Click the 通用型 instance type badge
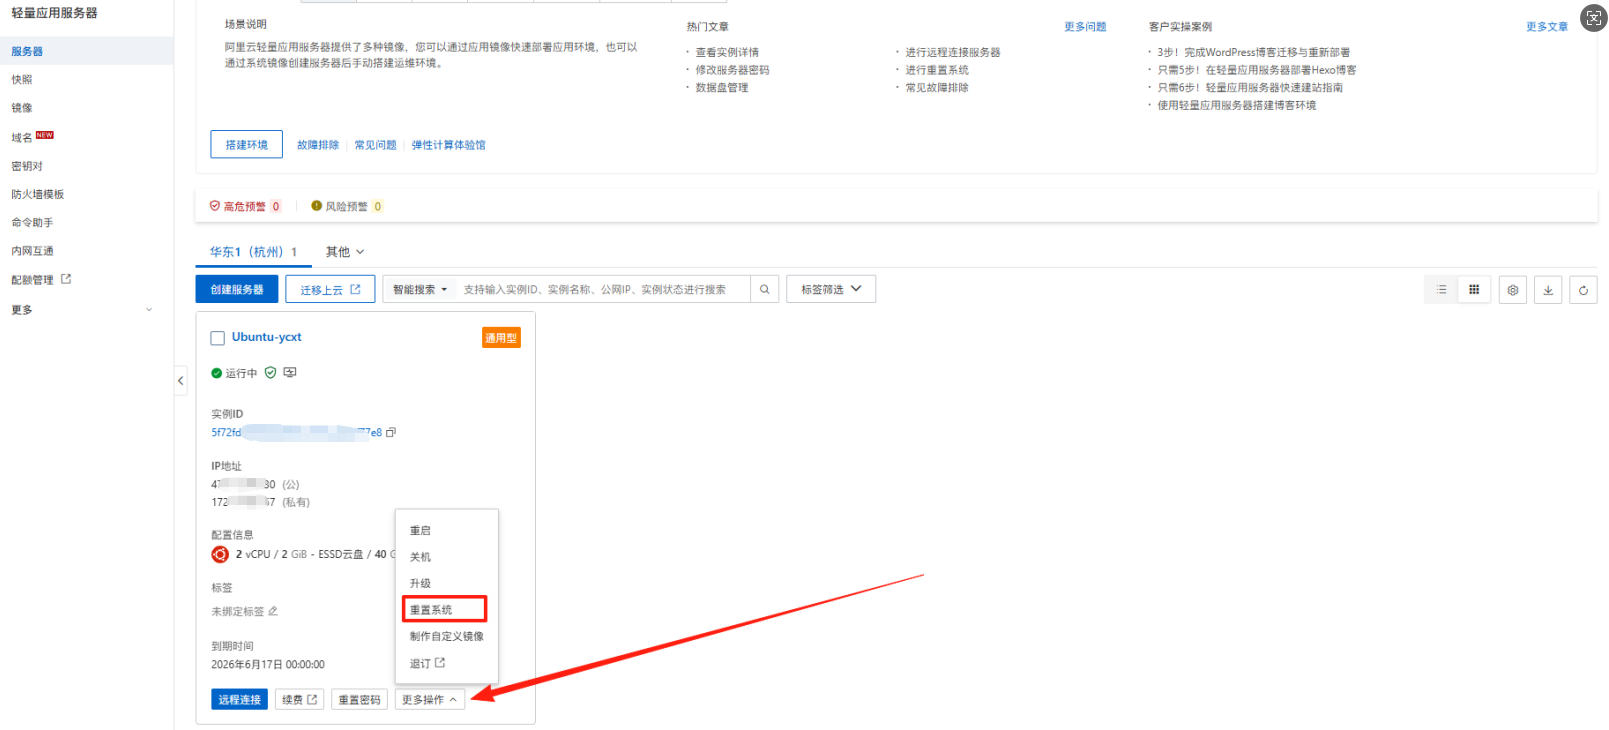The width and height of the screenshot is (1609, 730). [501, 338]
